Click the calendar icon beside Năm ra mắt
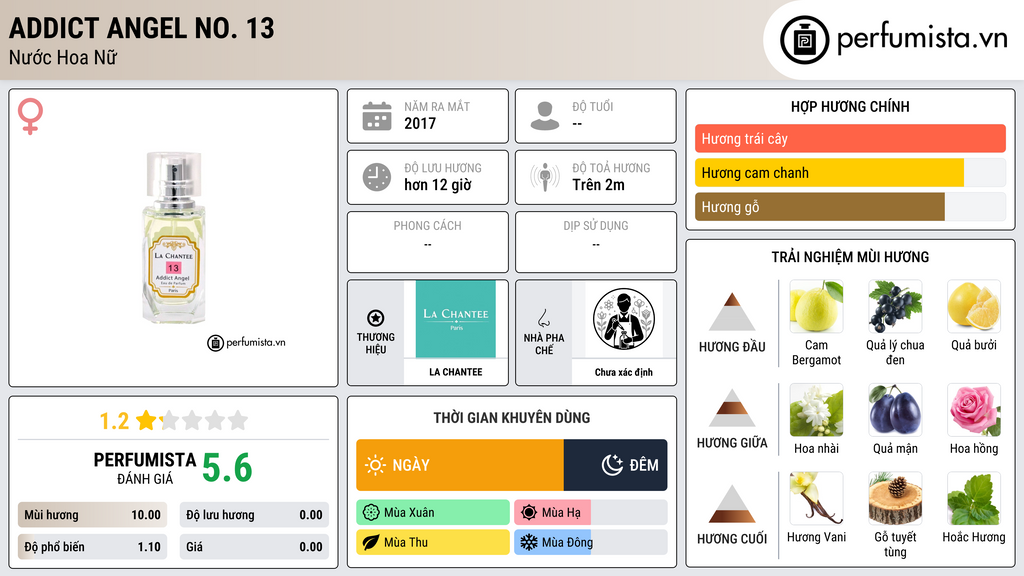 click(377, 116)
